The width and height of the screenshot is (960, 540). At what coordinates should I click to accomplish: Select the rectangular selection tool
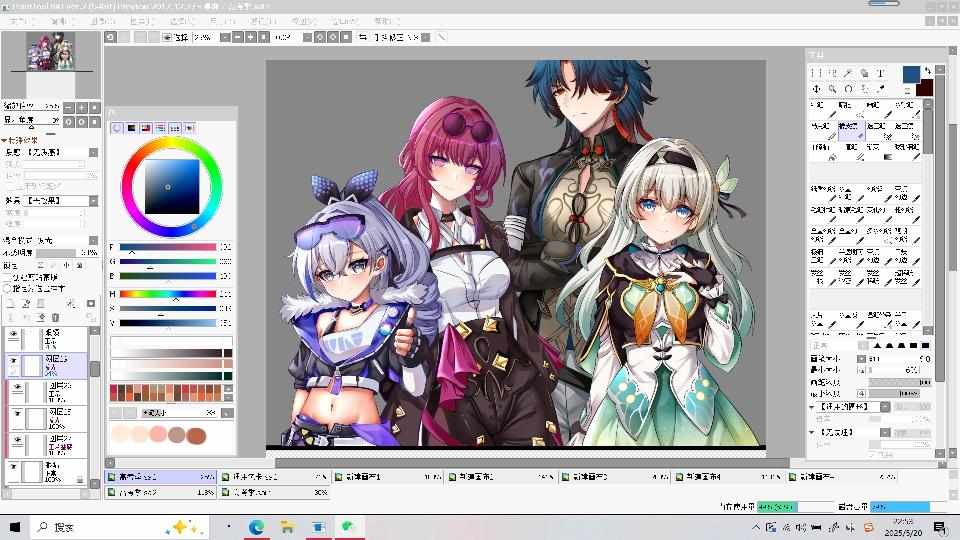[x=816, y=73]
